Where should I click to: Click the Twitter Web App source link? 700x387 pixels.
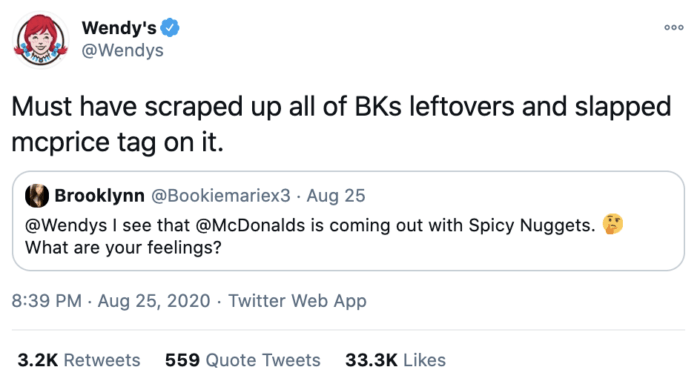tap(297, 301)
